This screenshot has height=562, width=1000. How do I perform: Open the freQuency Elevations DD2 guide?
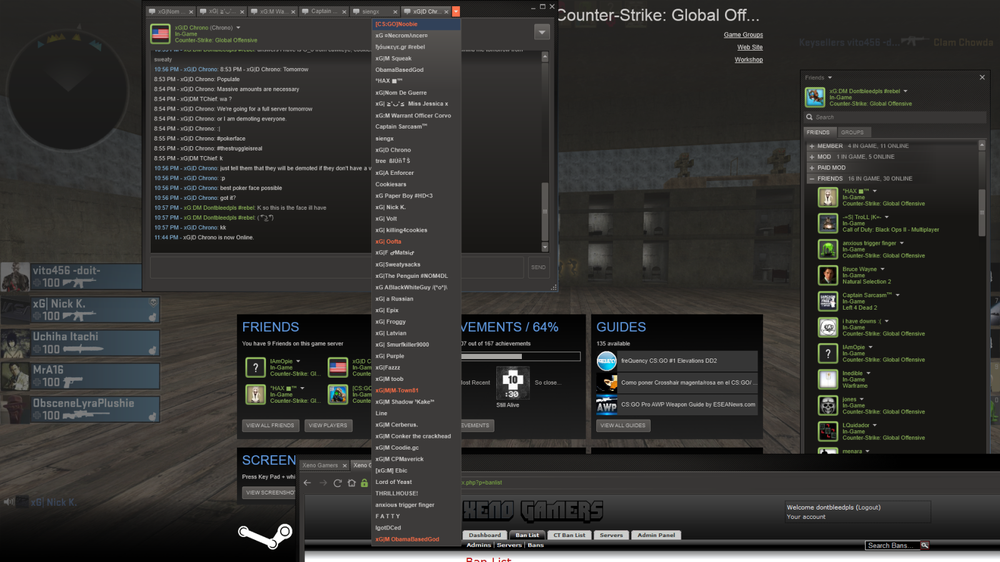(677, 361)
